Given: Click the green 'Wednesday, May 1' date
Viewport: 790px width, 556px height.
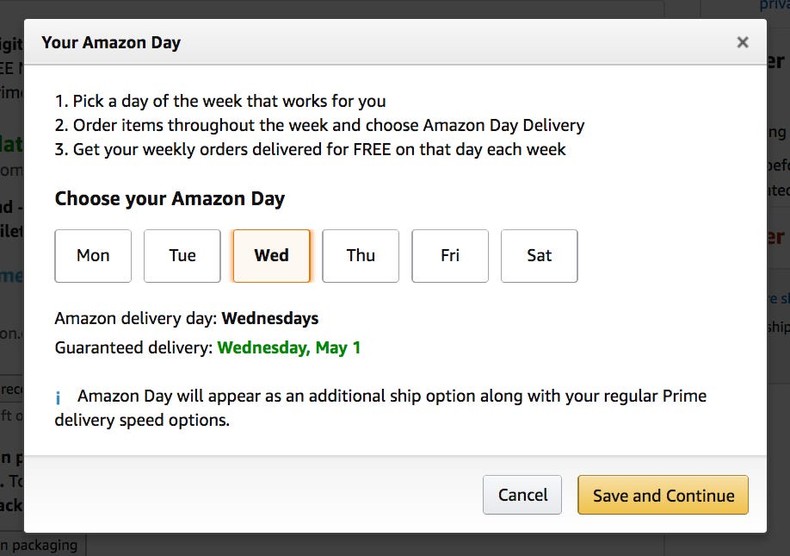Looking at the screenshot, I should (289, 348).
